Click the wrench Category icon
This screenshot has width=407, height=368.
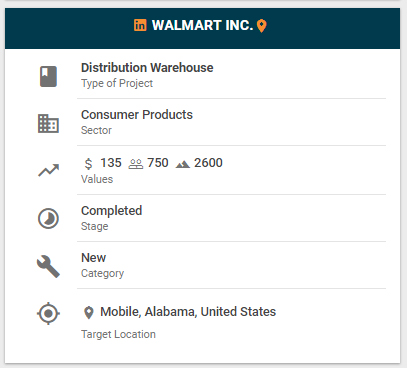48,266
